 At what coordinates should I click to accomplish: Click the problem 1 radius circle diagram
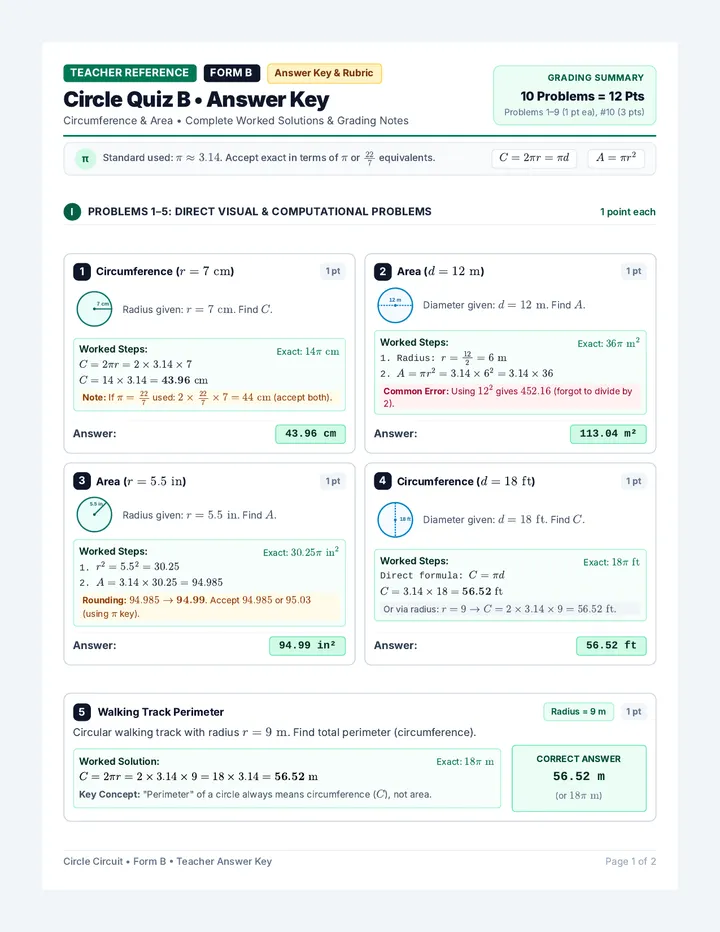point(95,308)
